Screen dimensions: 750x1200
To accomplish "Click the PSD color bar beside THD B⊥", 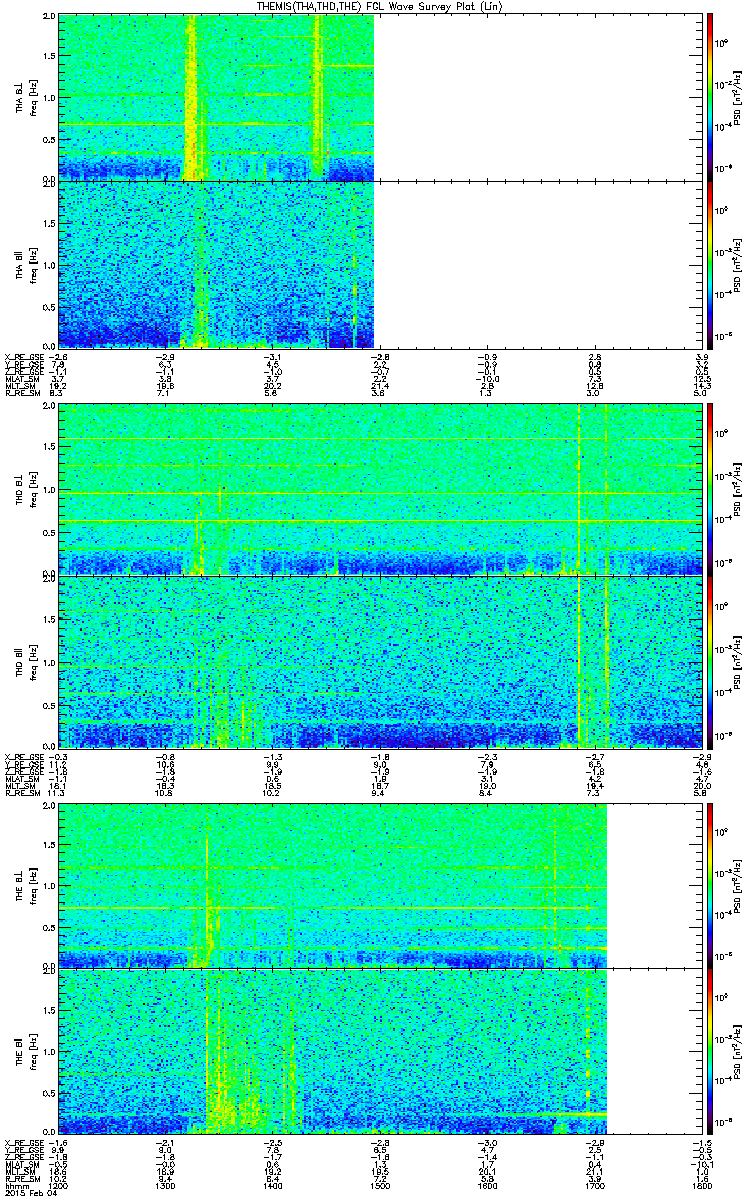I will (x=710, y=489).
